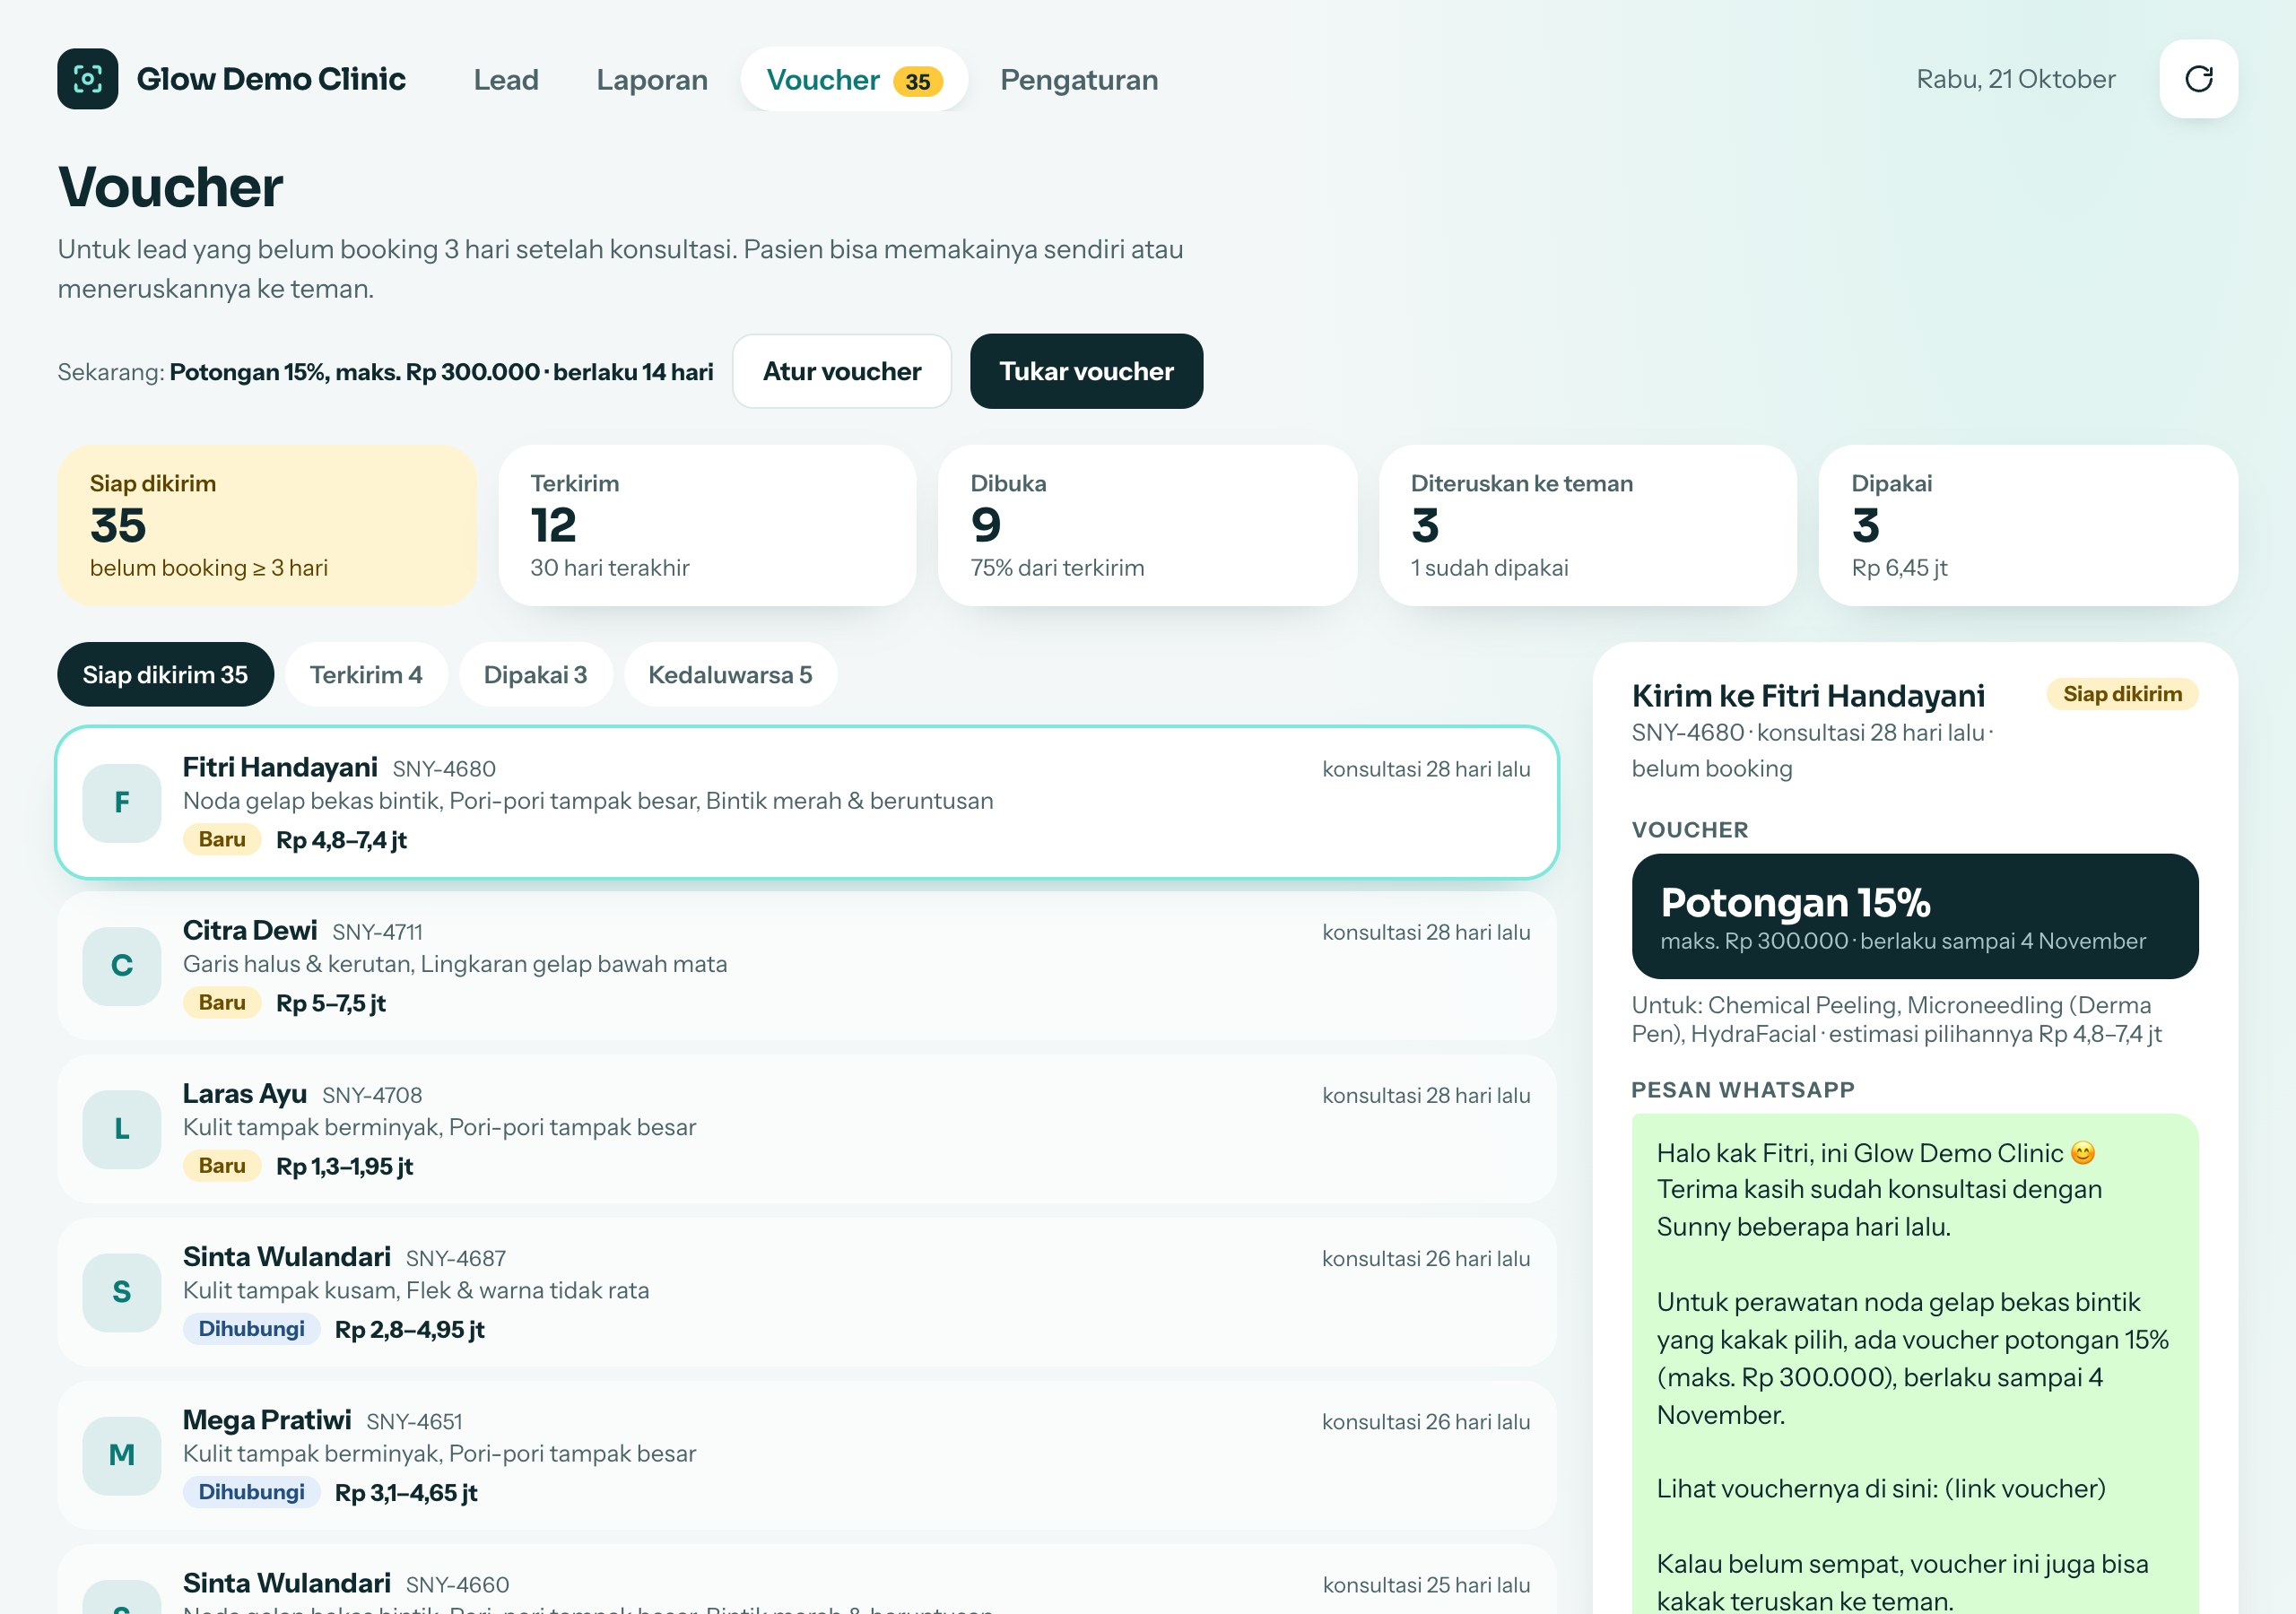Open the Citra Dewi lead row
This screenshot has width=2296, height=1614.
807,966
